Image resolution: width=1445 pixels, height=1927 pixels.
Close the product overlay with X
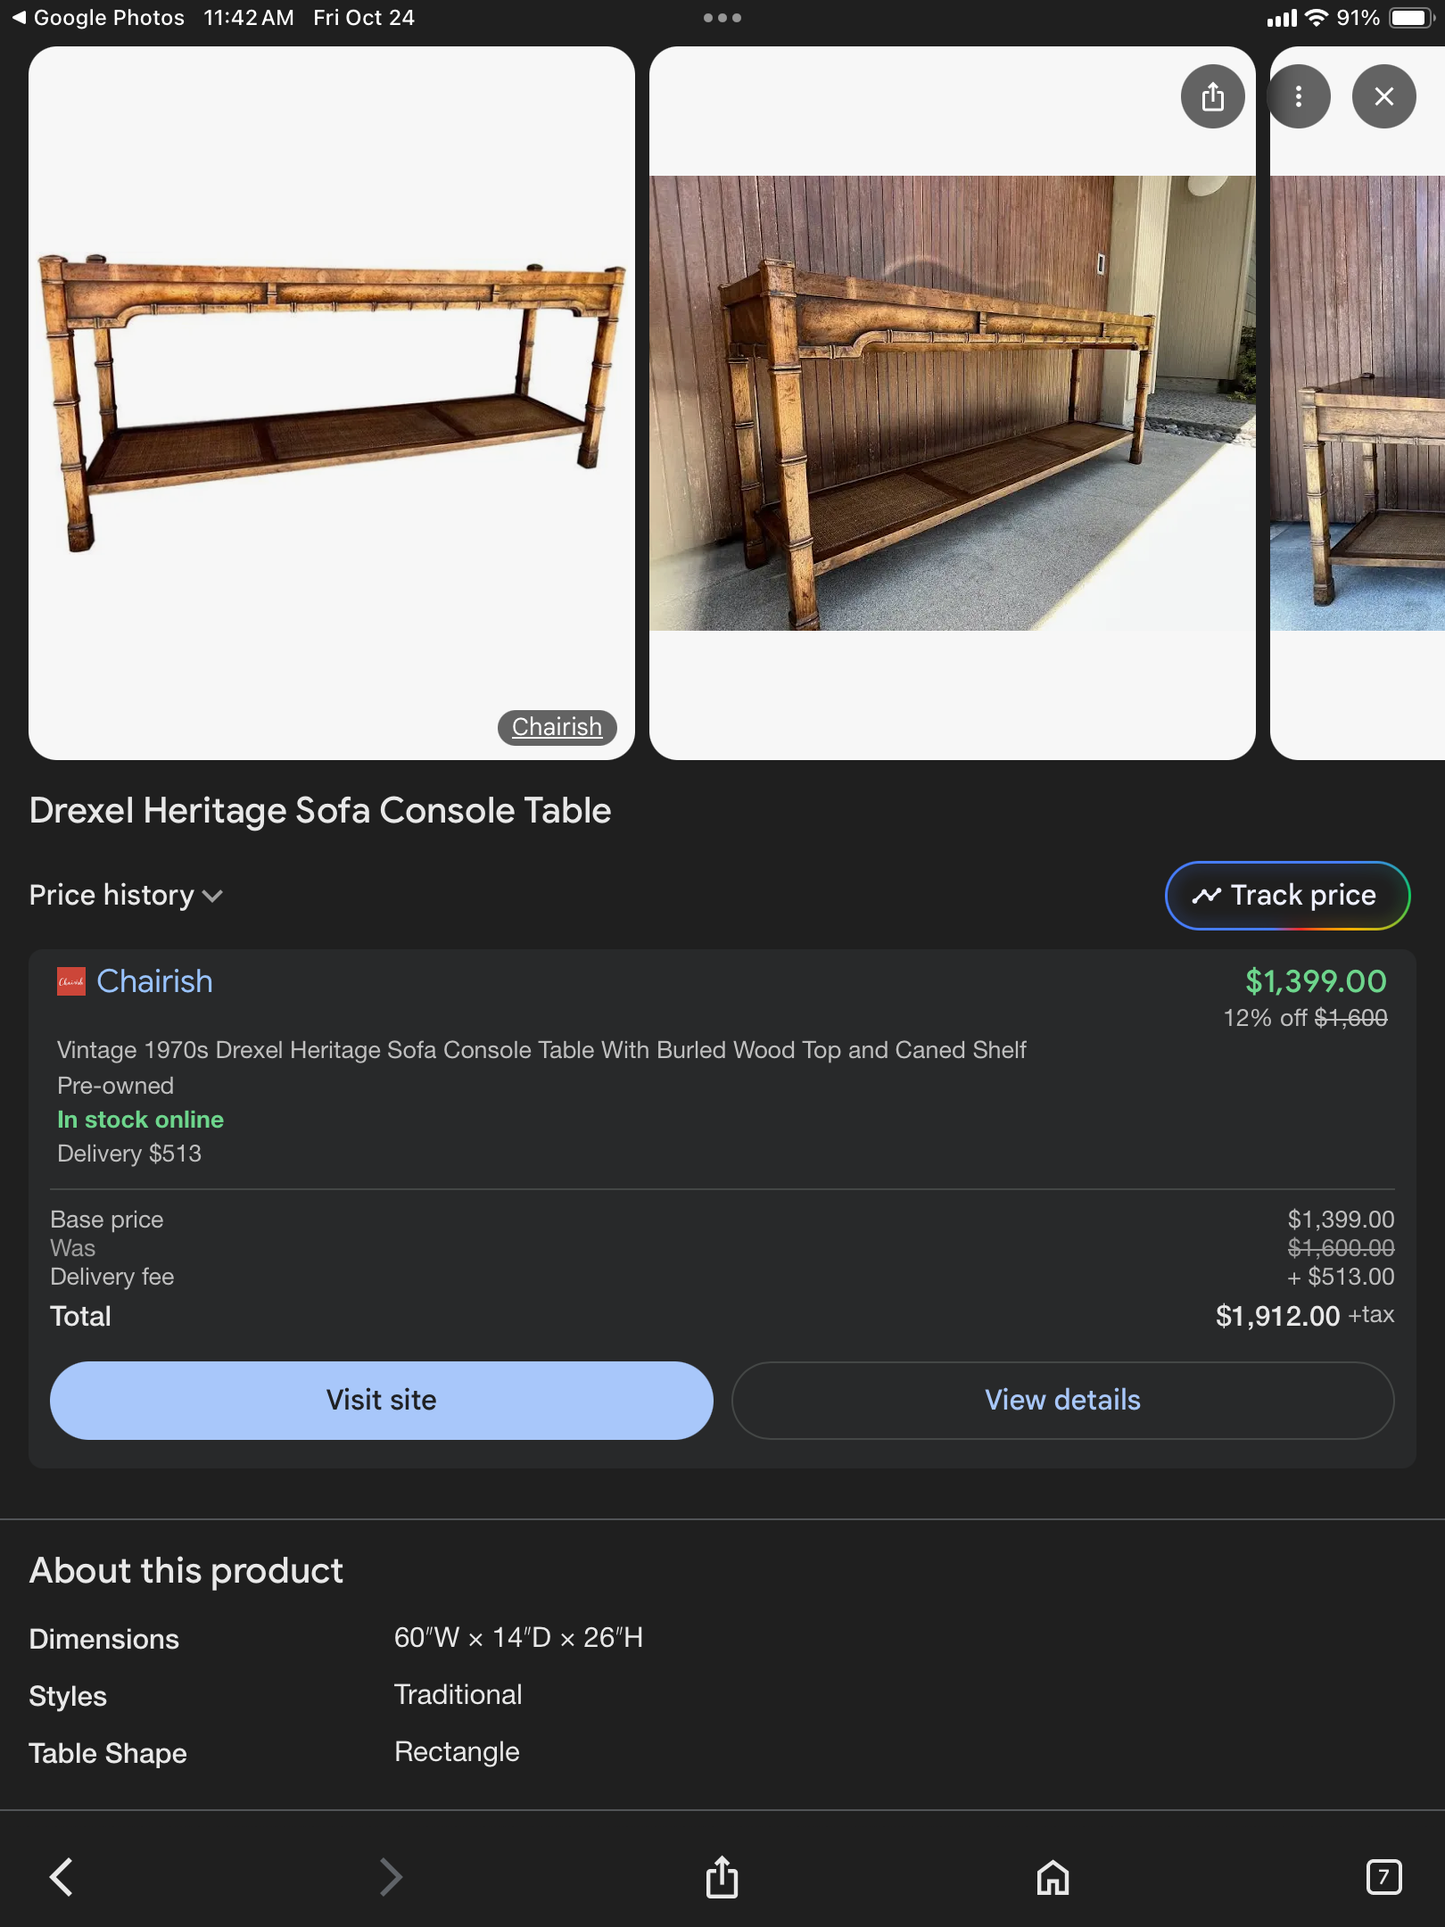coord(1383,97)
